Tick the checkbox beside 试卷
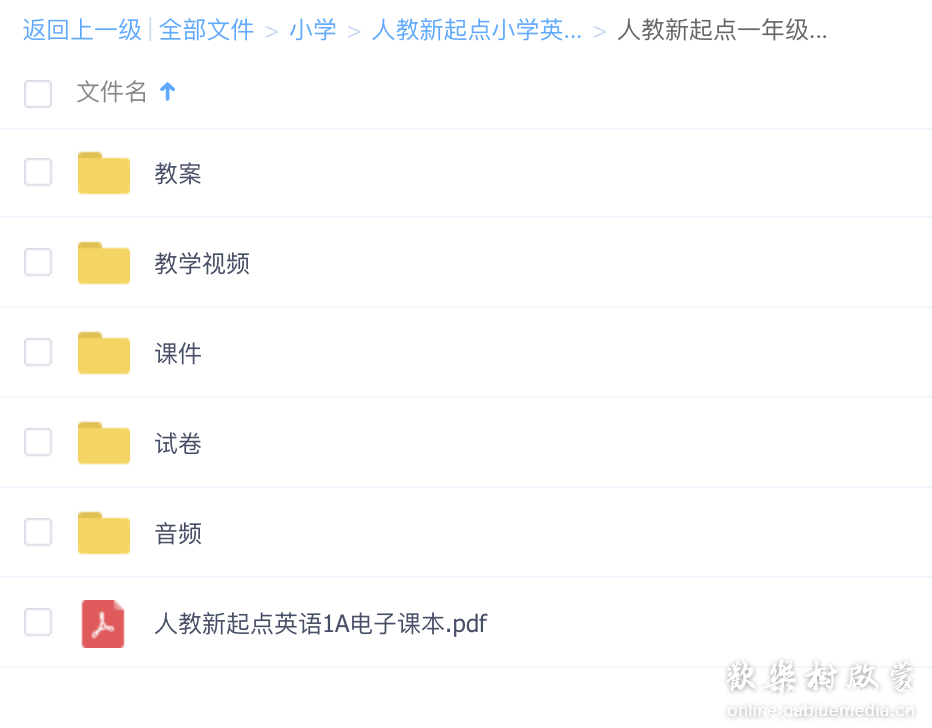This screenshot has height=728, width=932. [38, 442]
